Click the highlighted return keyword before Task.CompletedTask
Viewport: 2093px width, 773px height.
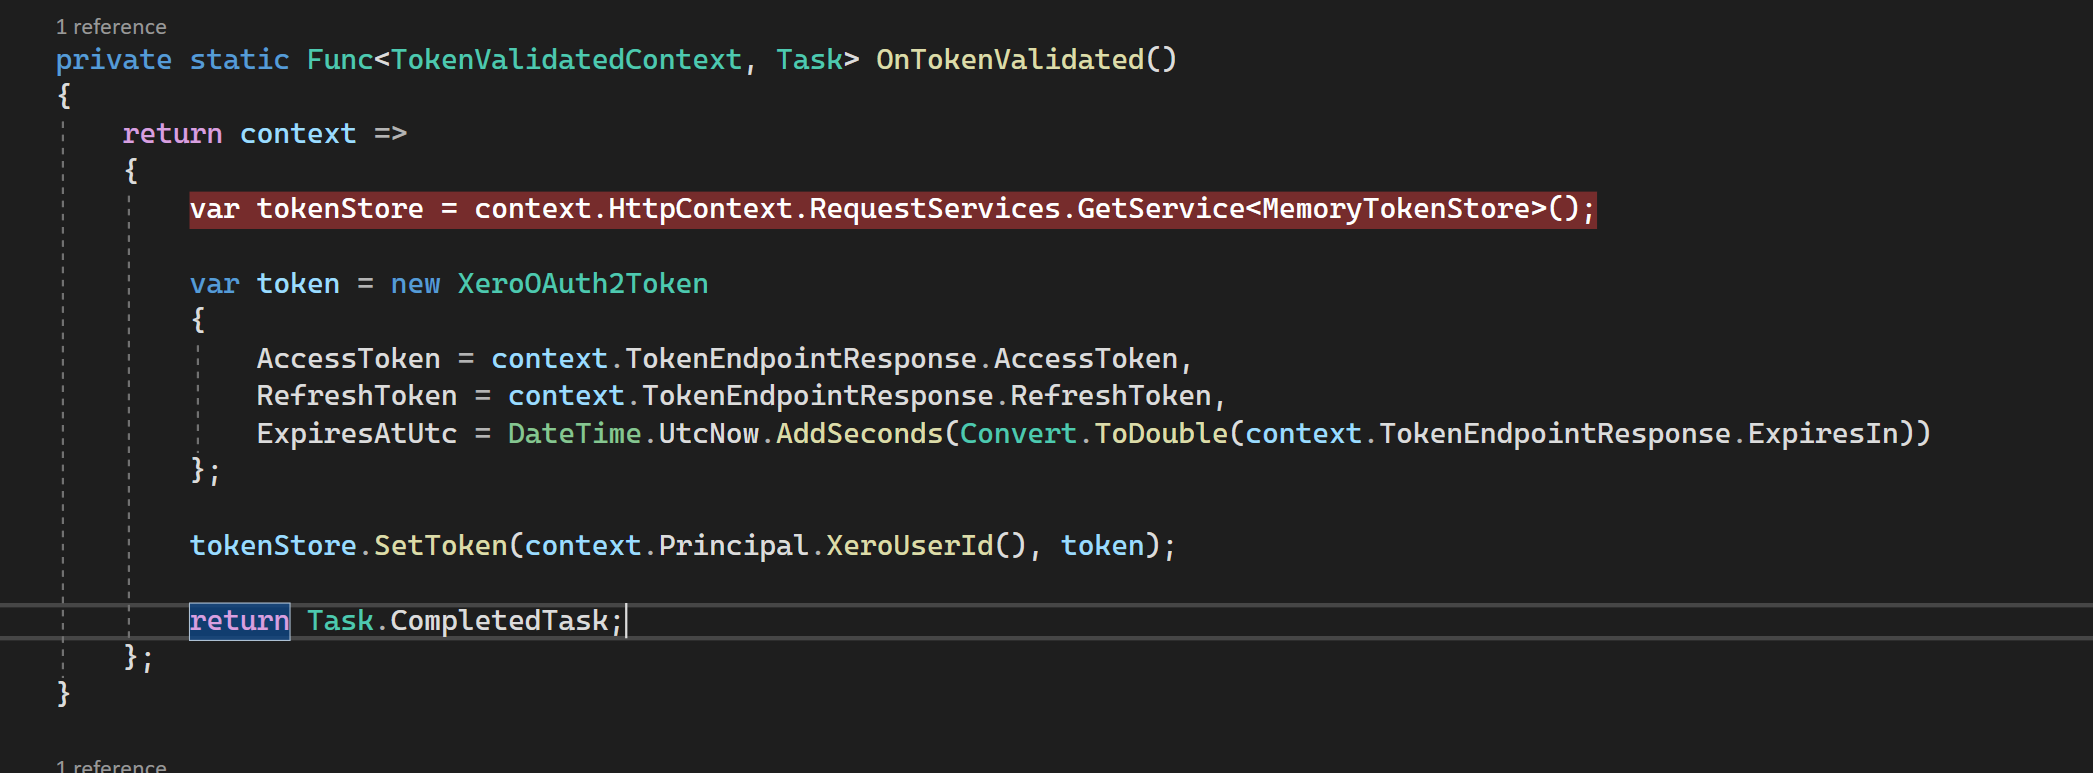click(x=239, y=621)
